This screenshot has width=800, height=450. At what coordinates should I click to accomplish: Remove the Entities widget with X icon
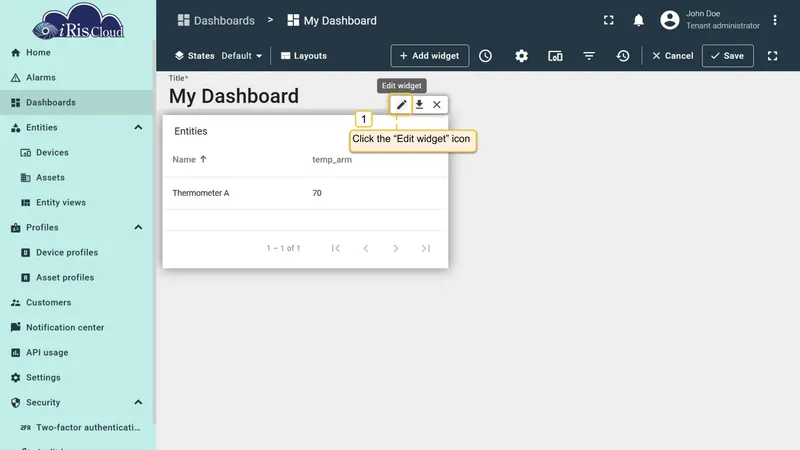[437, 105]
